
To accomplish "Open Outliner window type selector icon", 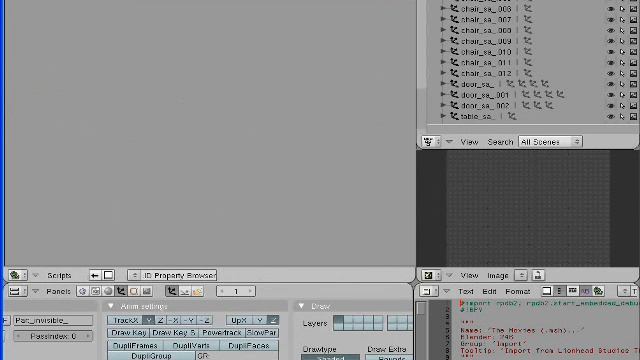I will (431, 142).
